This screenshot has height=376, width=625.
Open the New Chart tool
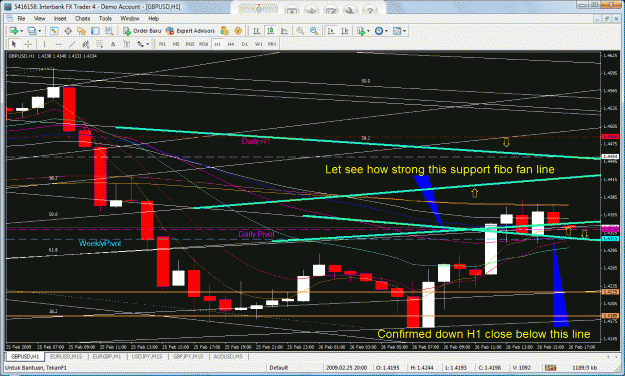pos(14,31)
